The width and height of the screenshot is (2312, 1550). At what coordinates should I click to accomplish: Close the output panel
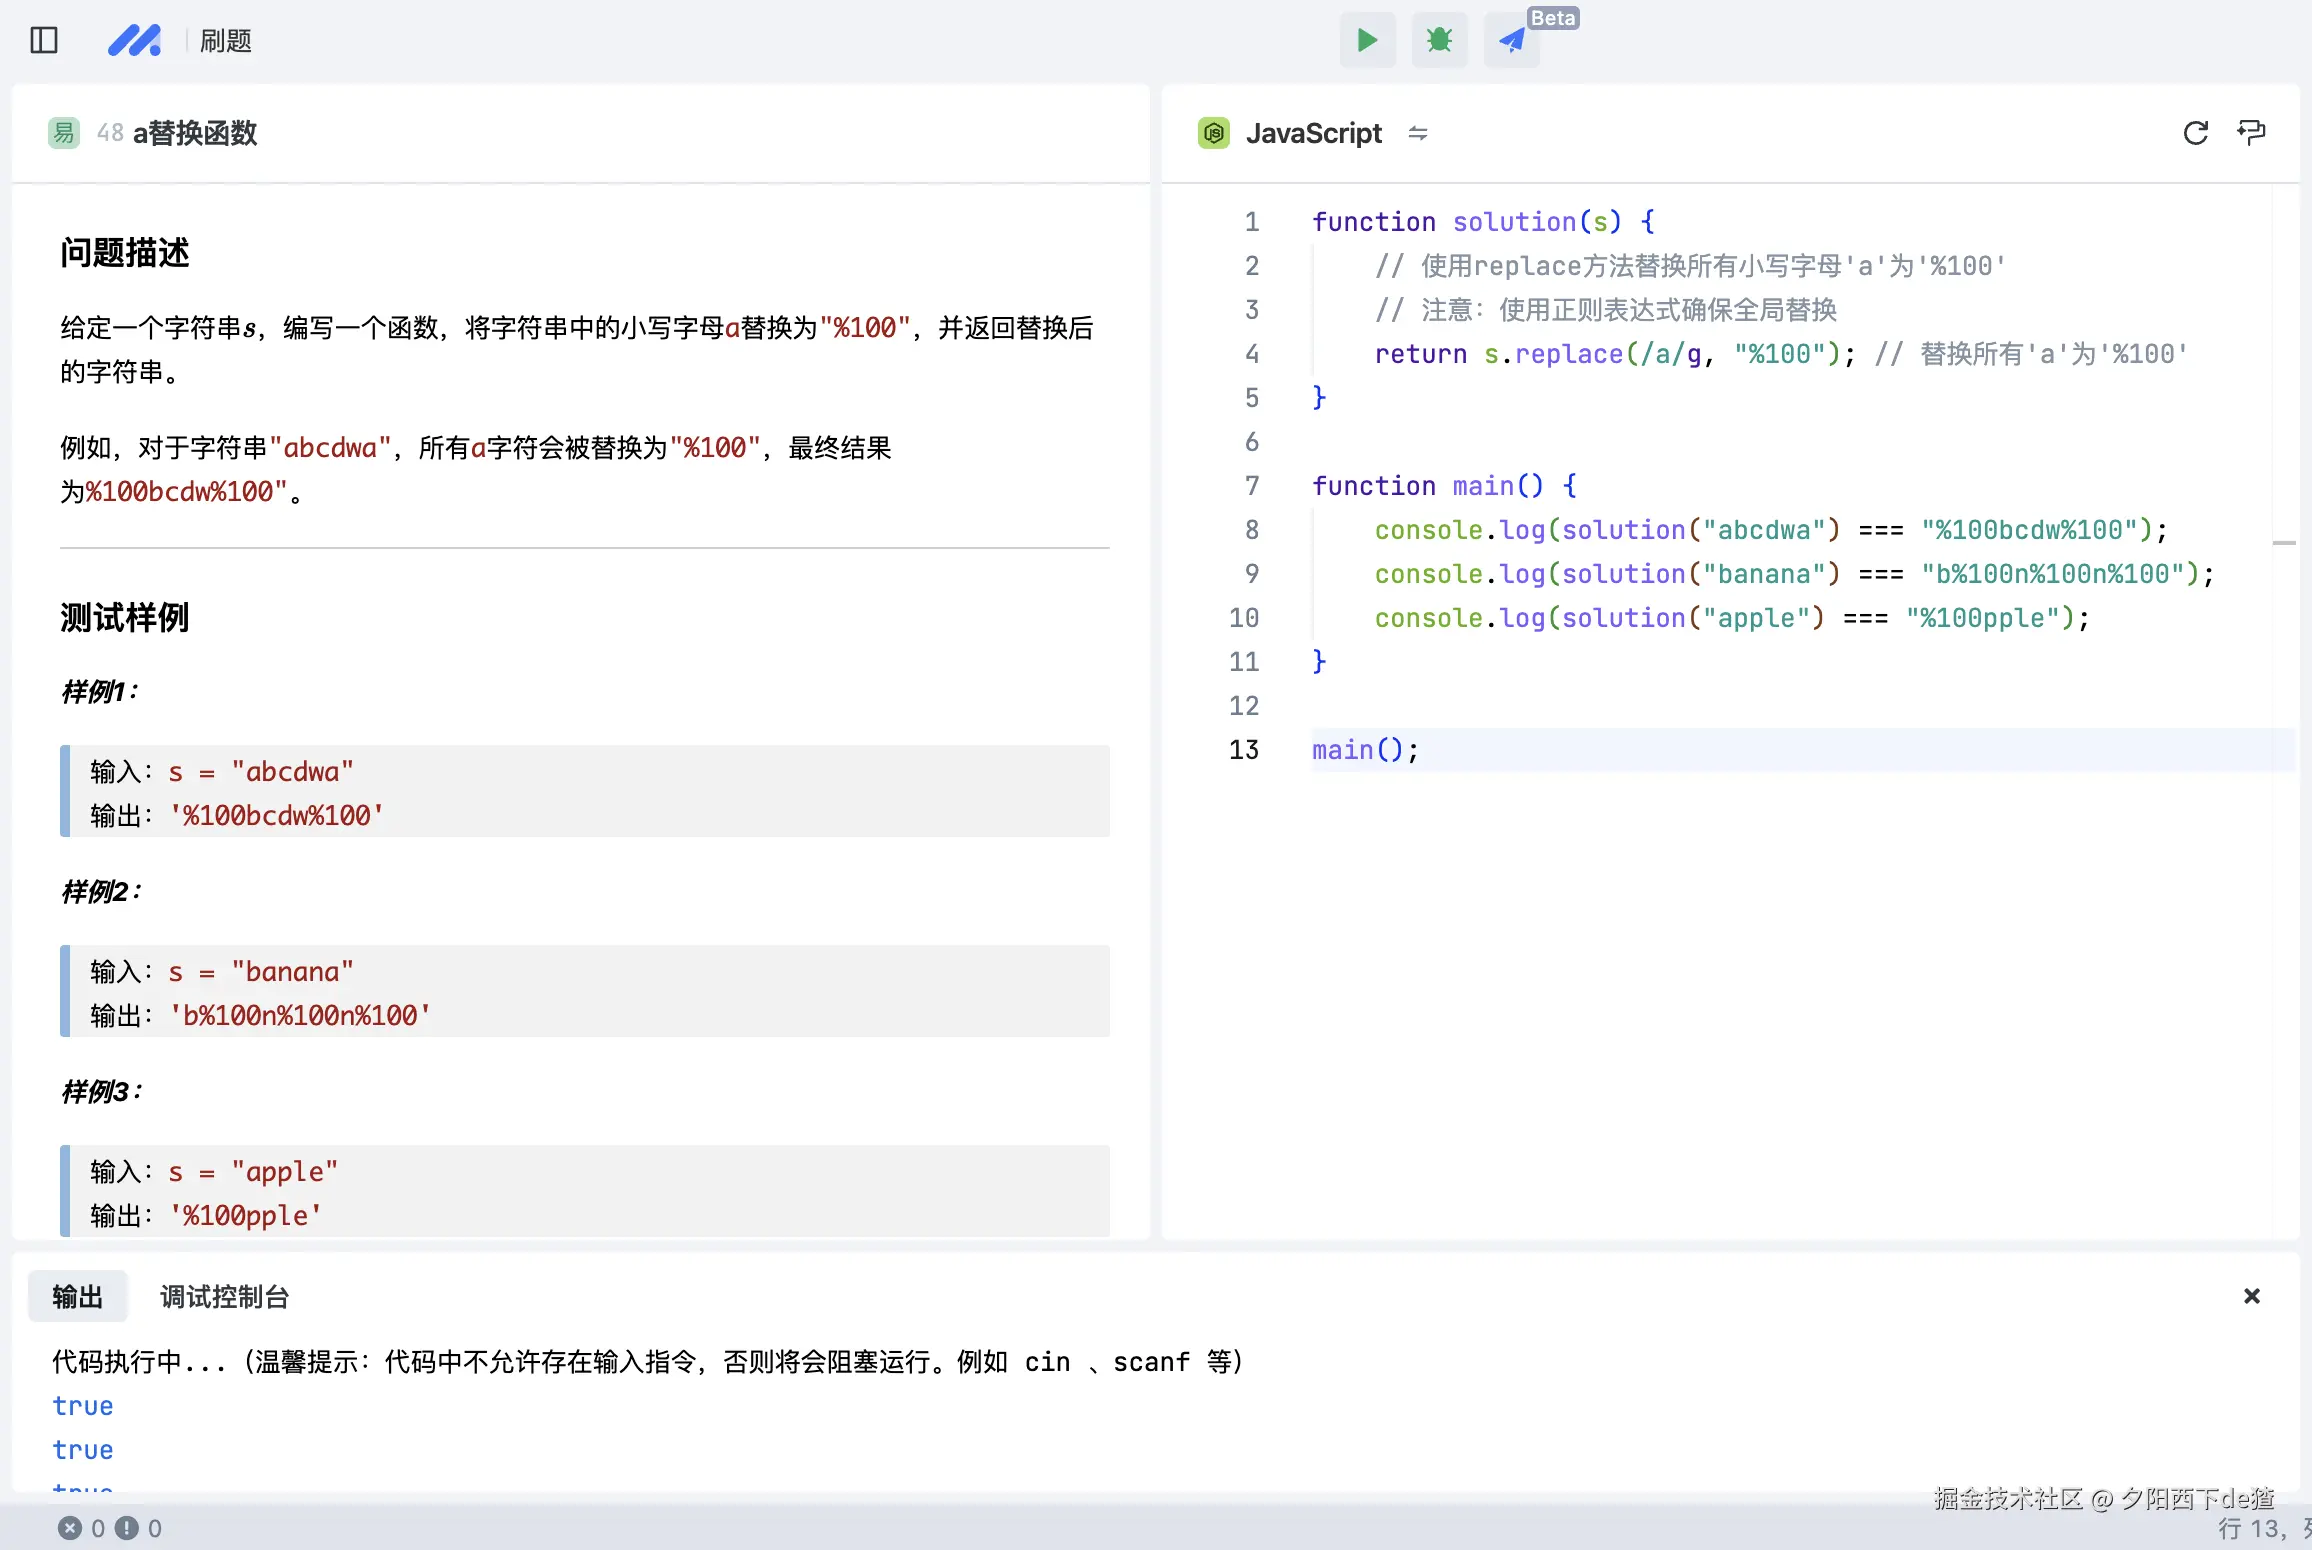[x=2251, y=1296]
